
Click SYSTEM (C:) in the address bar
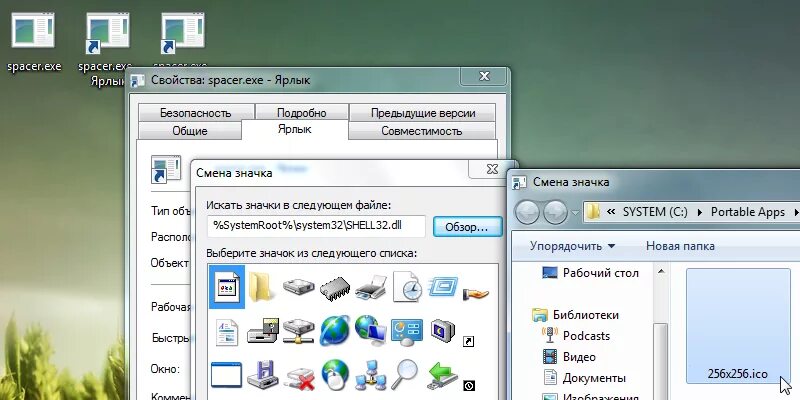655,212
